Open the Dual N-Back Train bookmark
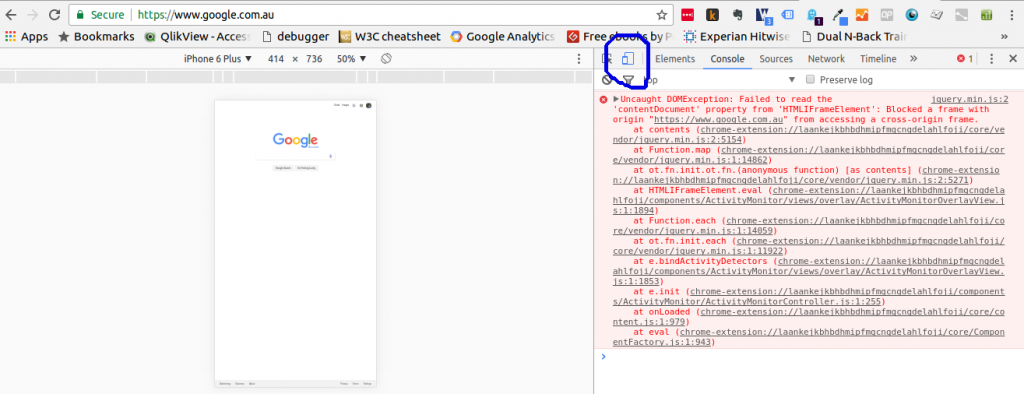The height and width of the screenshot is (394, 1024). pyautogui.click(x=854, y=37)
